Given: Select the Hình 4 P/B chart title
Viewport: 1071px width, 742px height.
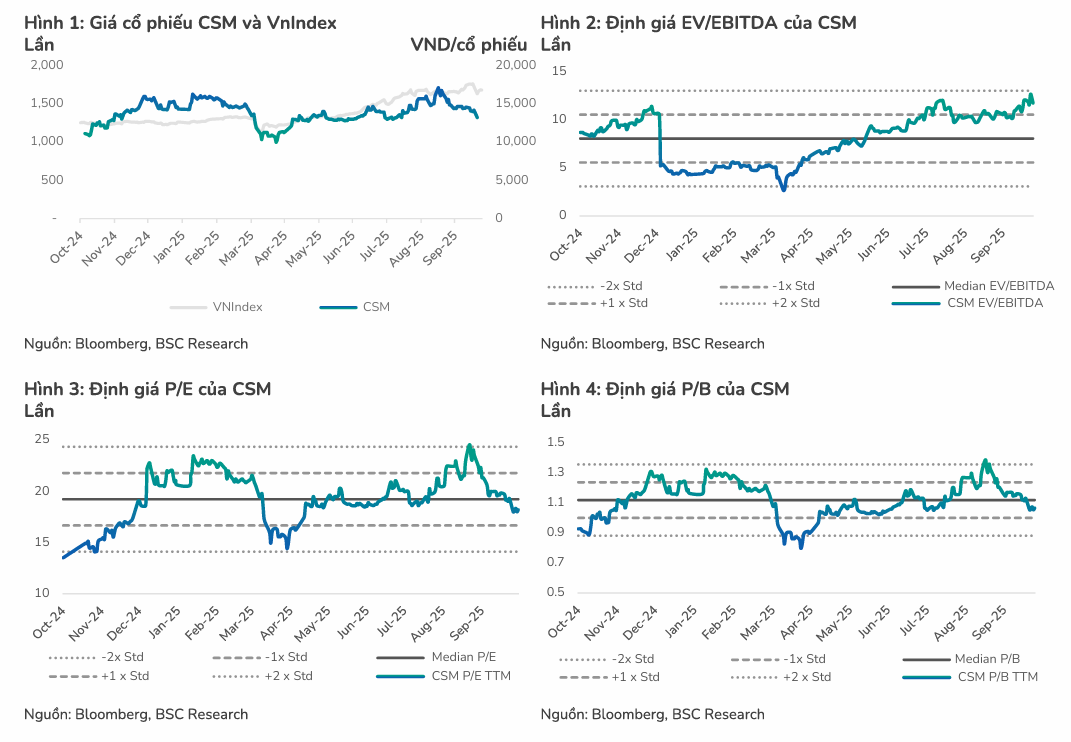Looking at the screenshot, I should tap(665, 389).
